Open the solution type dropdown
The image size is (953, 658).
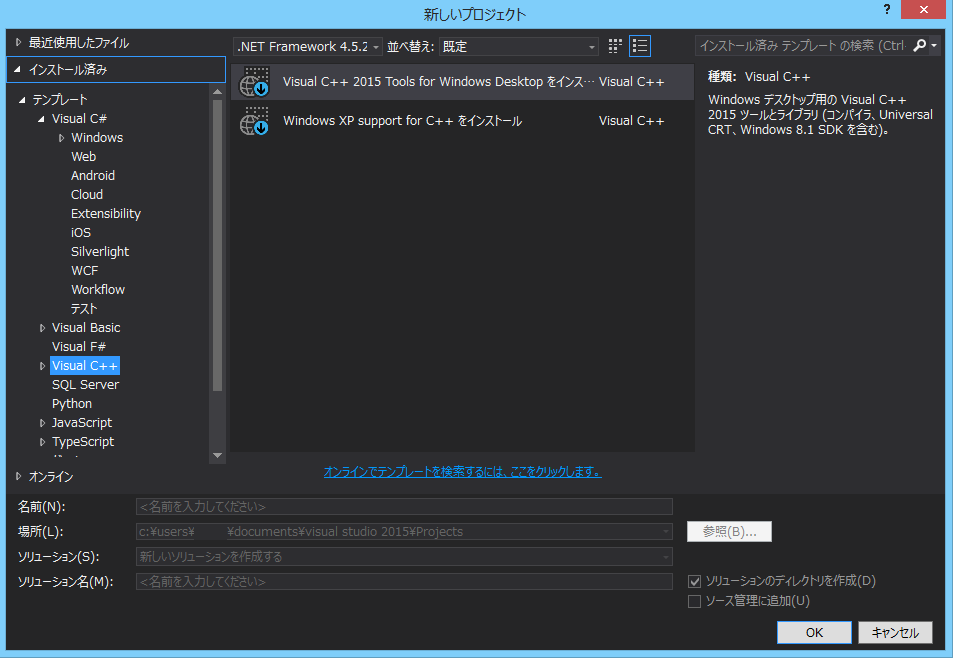pos(666,557)
